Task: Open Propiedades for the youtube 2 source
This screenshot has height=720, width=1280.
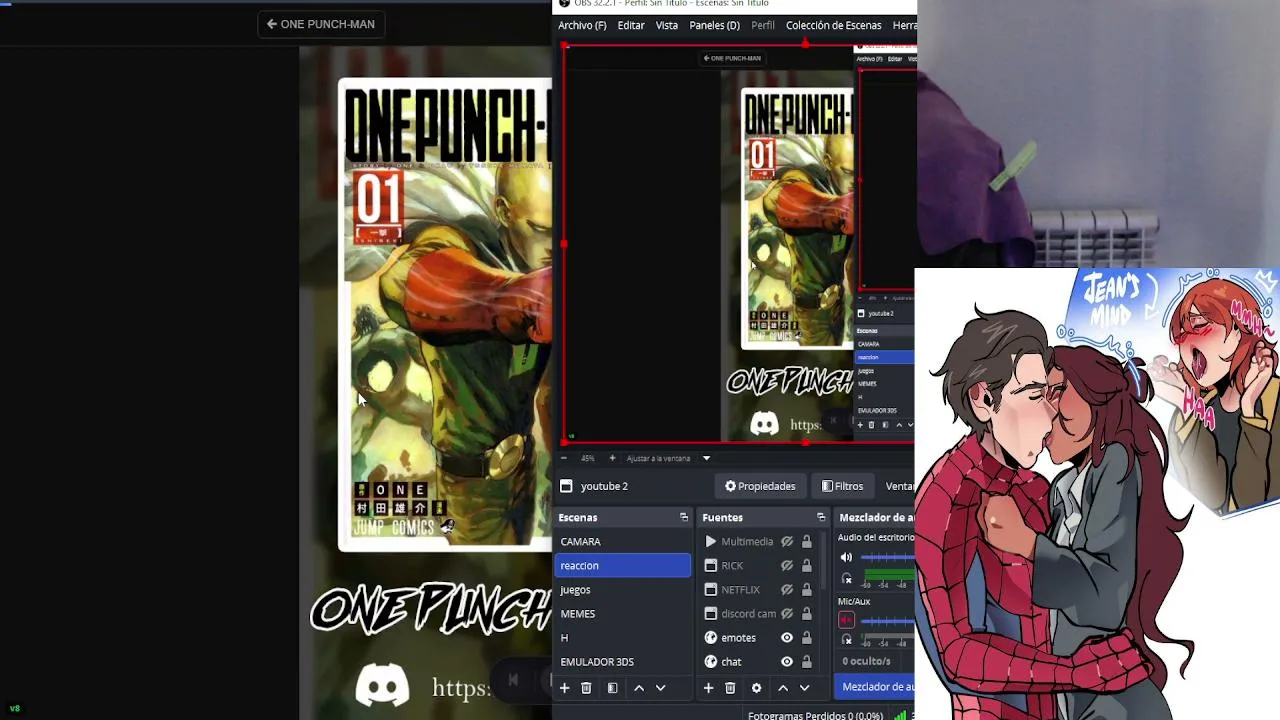Action: [760, 486]
